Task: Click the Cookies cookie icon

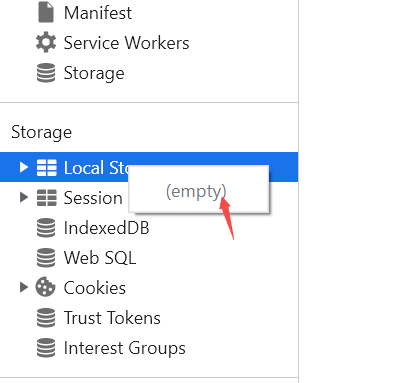Action: click(x=46, y=287)
